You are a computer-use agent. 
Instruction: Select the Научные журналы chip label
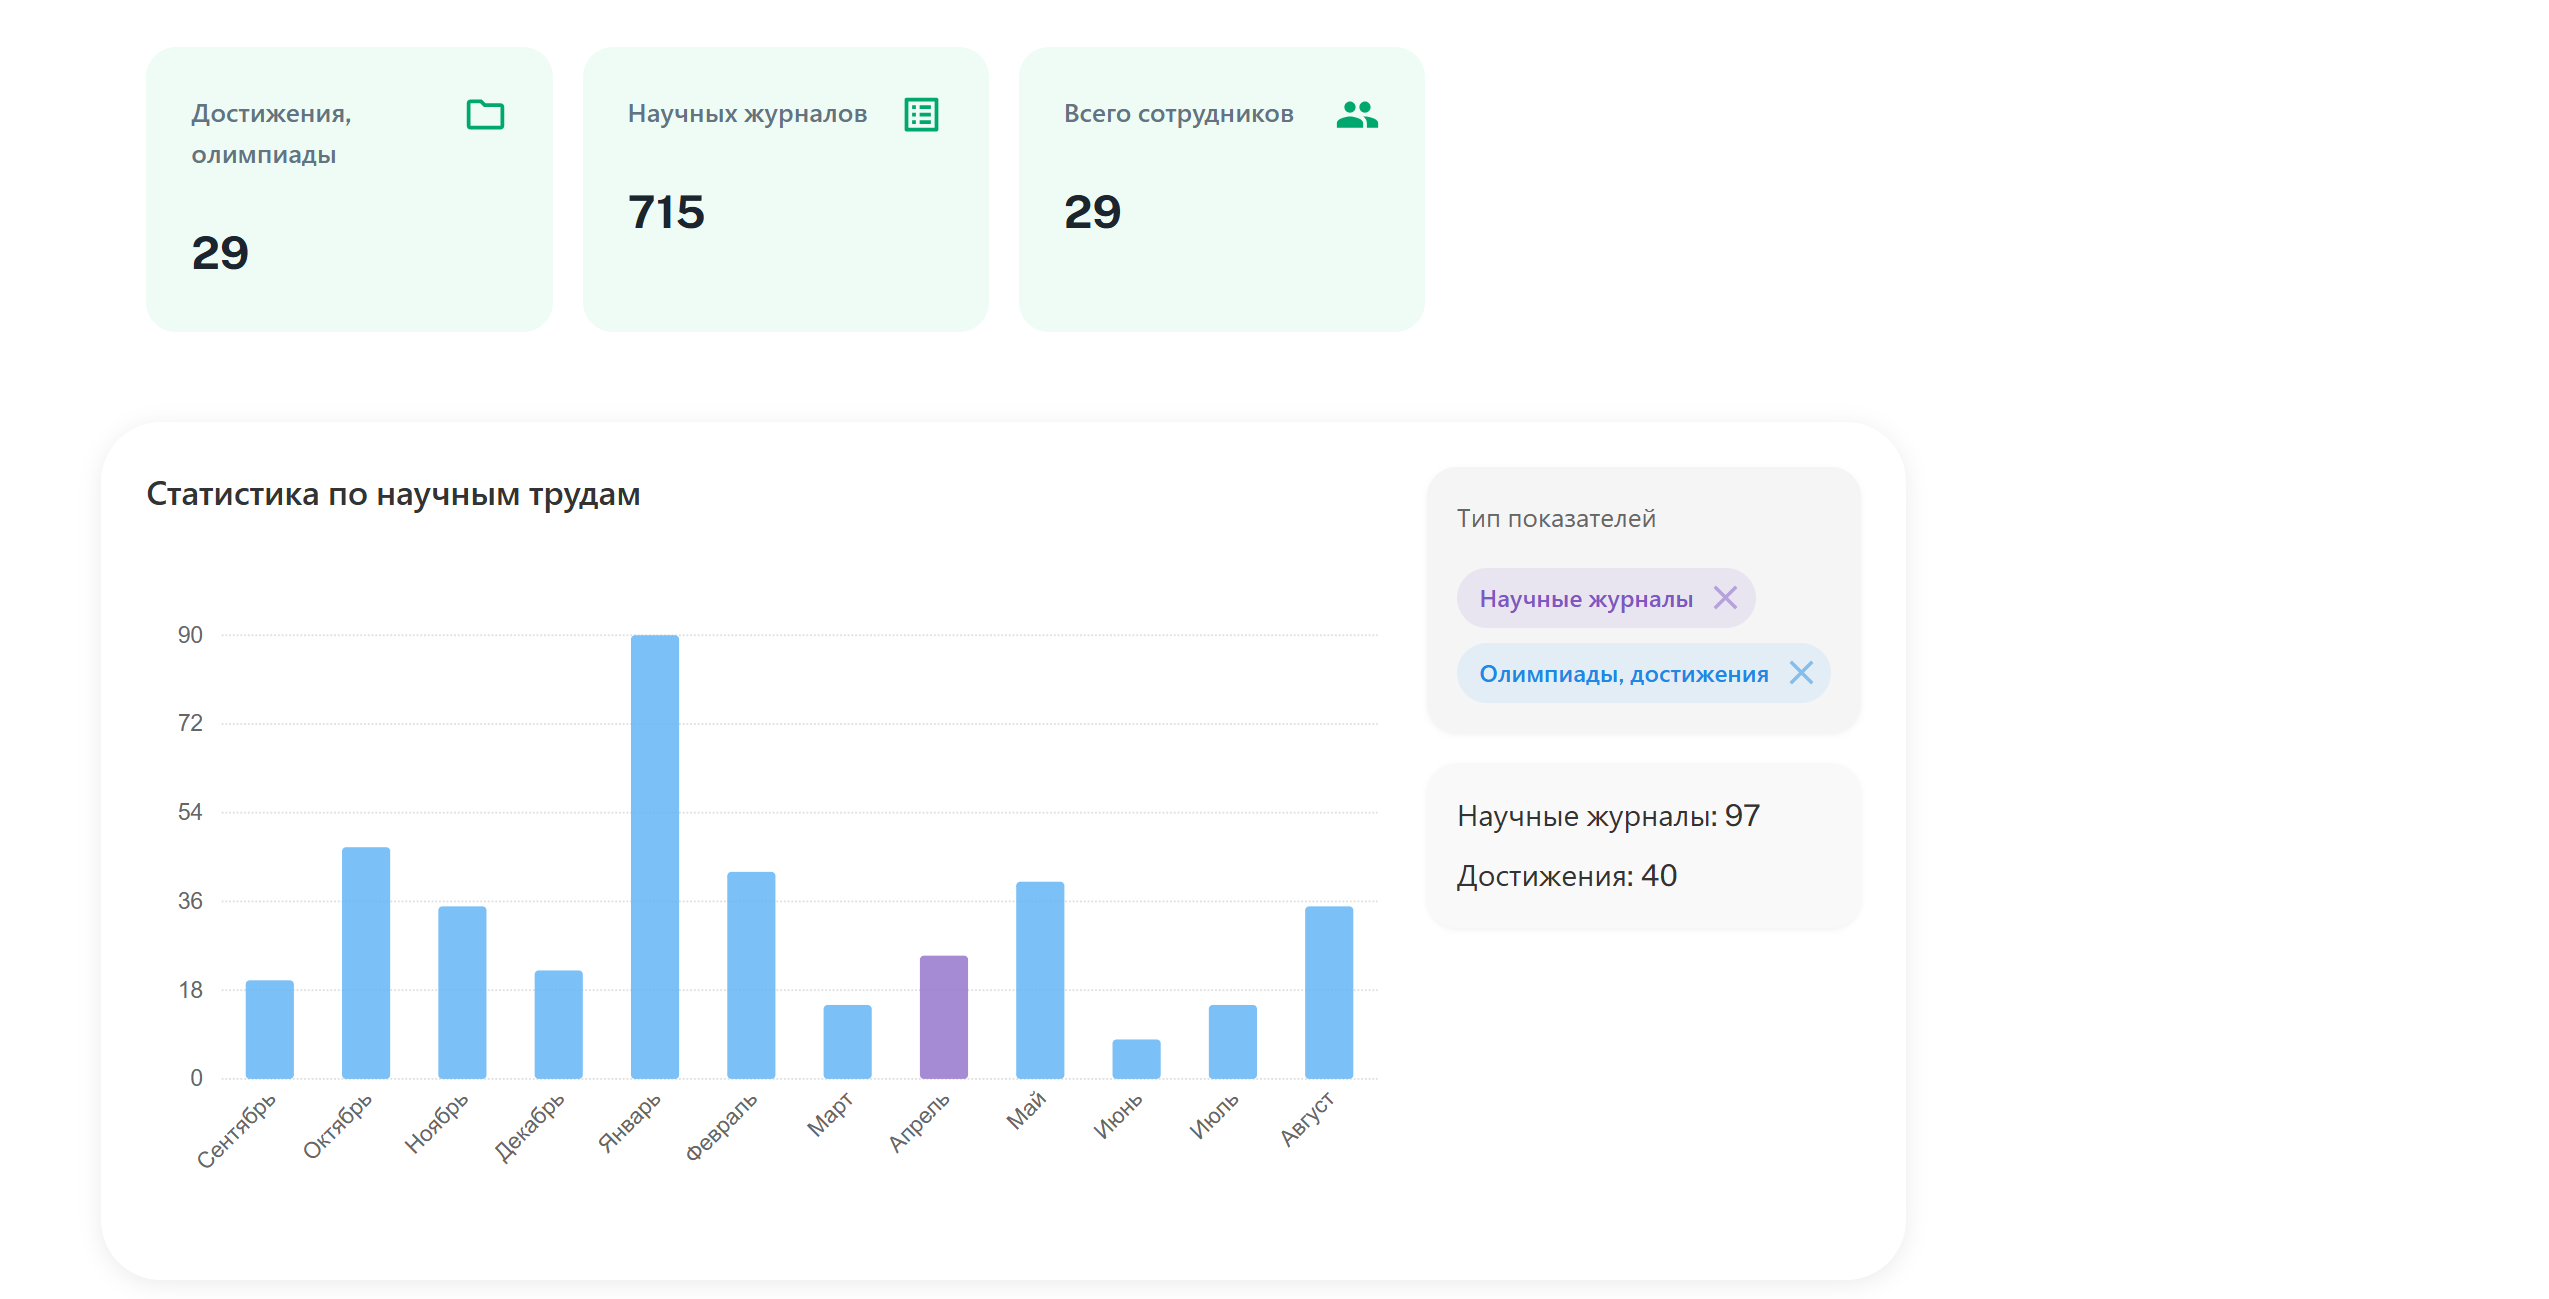click(1586, 599)
